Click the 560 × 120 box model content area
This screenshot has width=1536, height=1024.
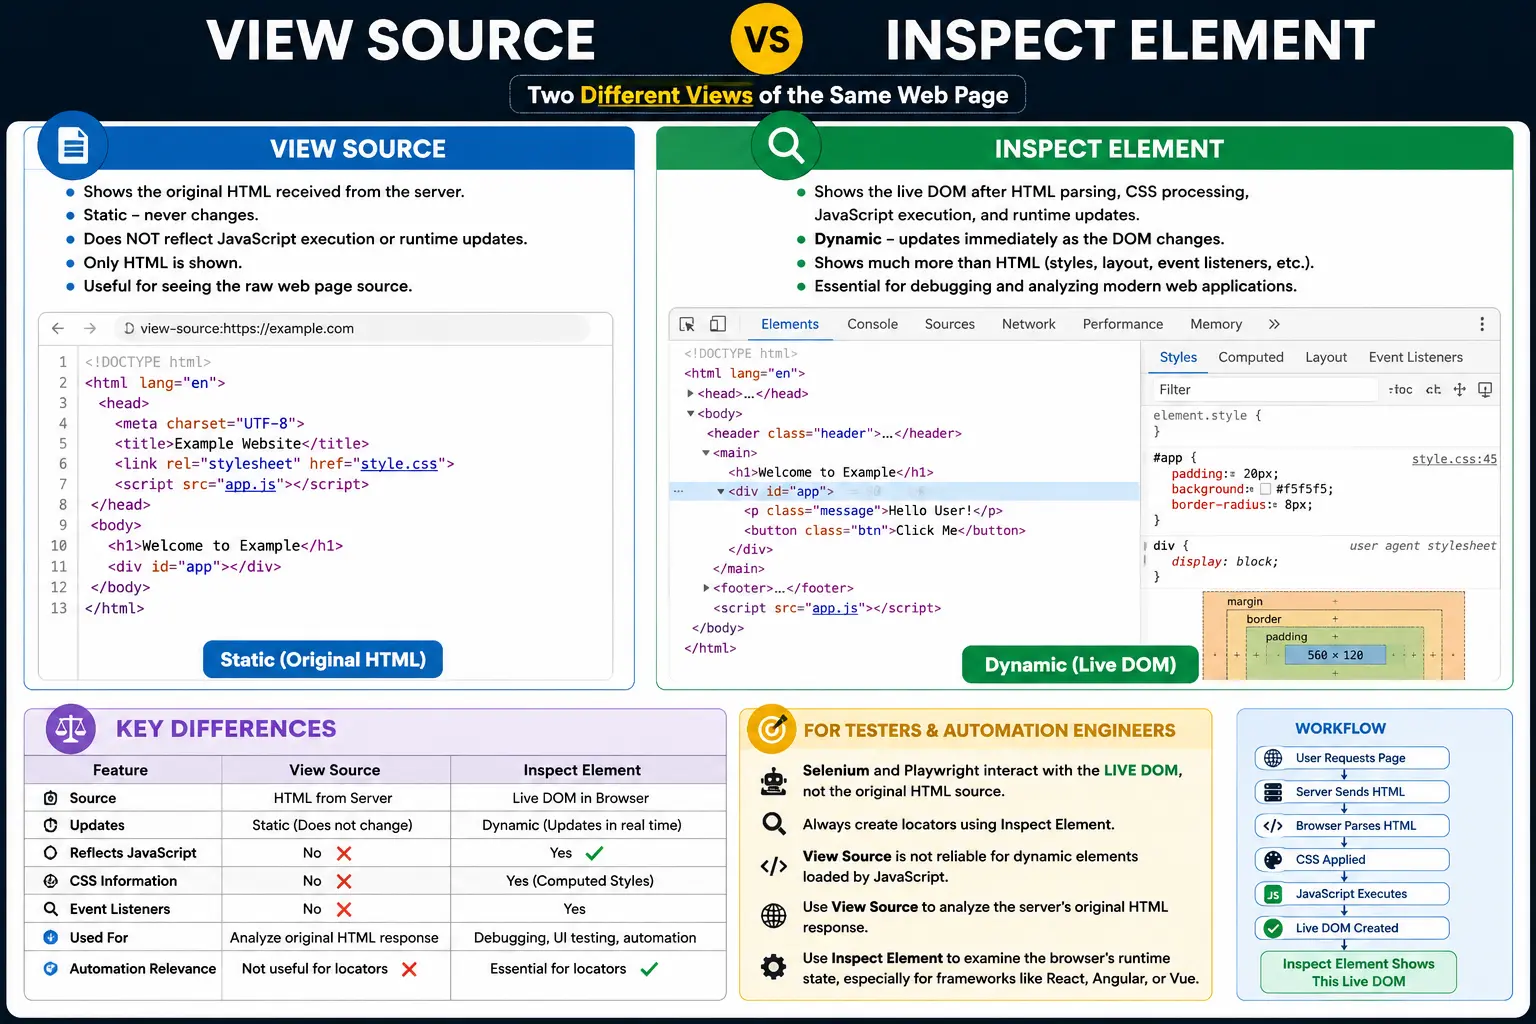click(1335, 655)
